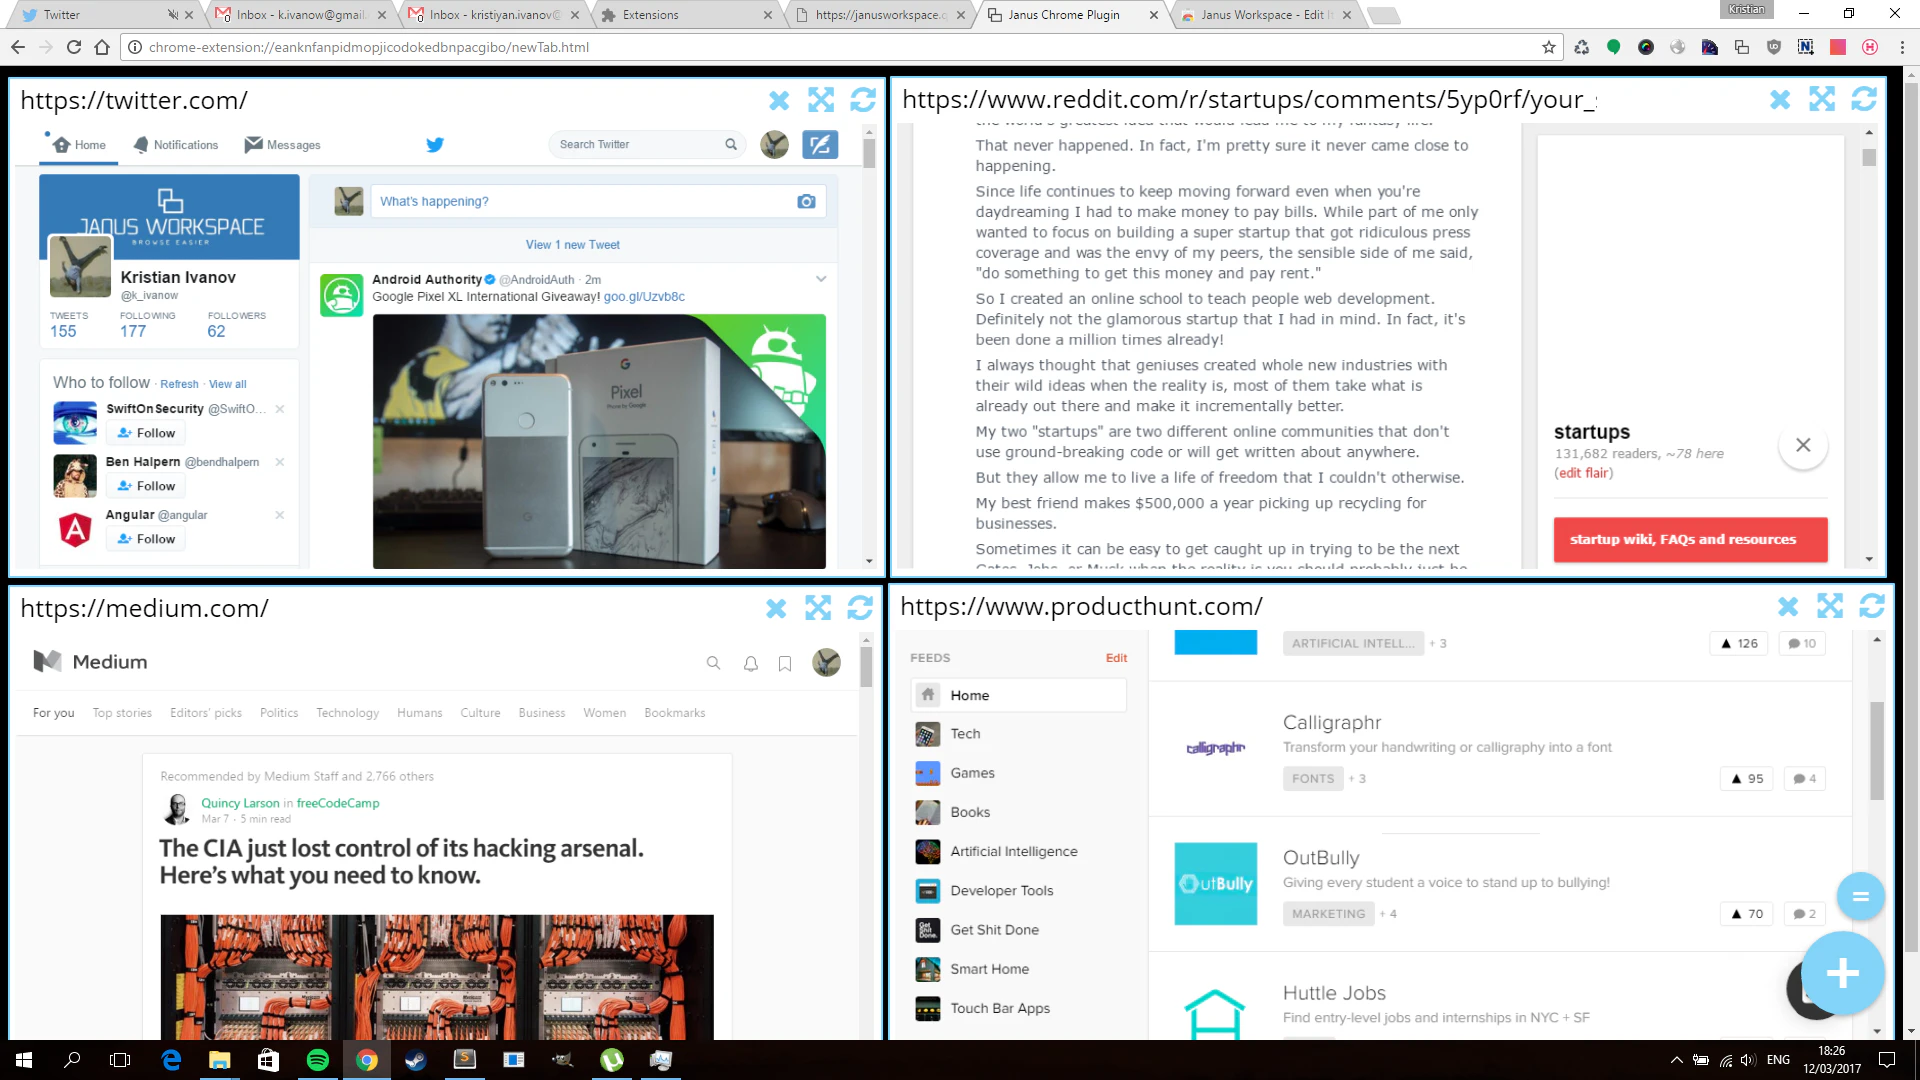Image resolution: width=1920 pixels, height=1080 pixels.
Task: Refresh the Twitter panel
Action: click(x=862, y=100)
